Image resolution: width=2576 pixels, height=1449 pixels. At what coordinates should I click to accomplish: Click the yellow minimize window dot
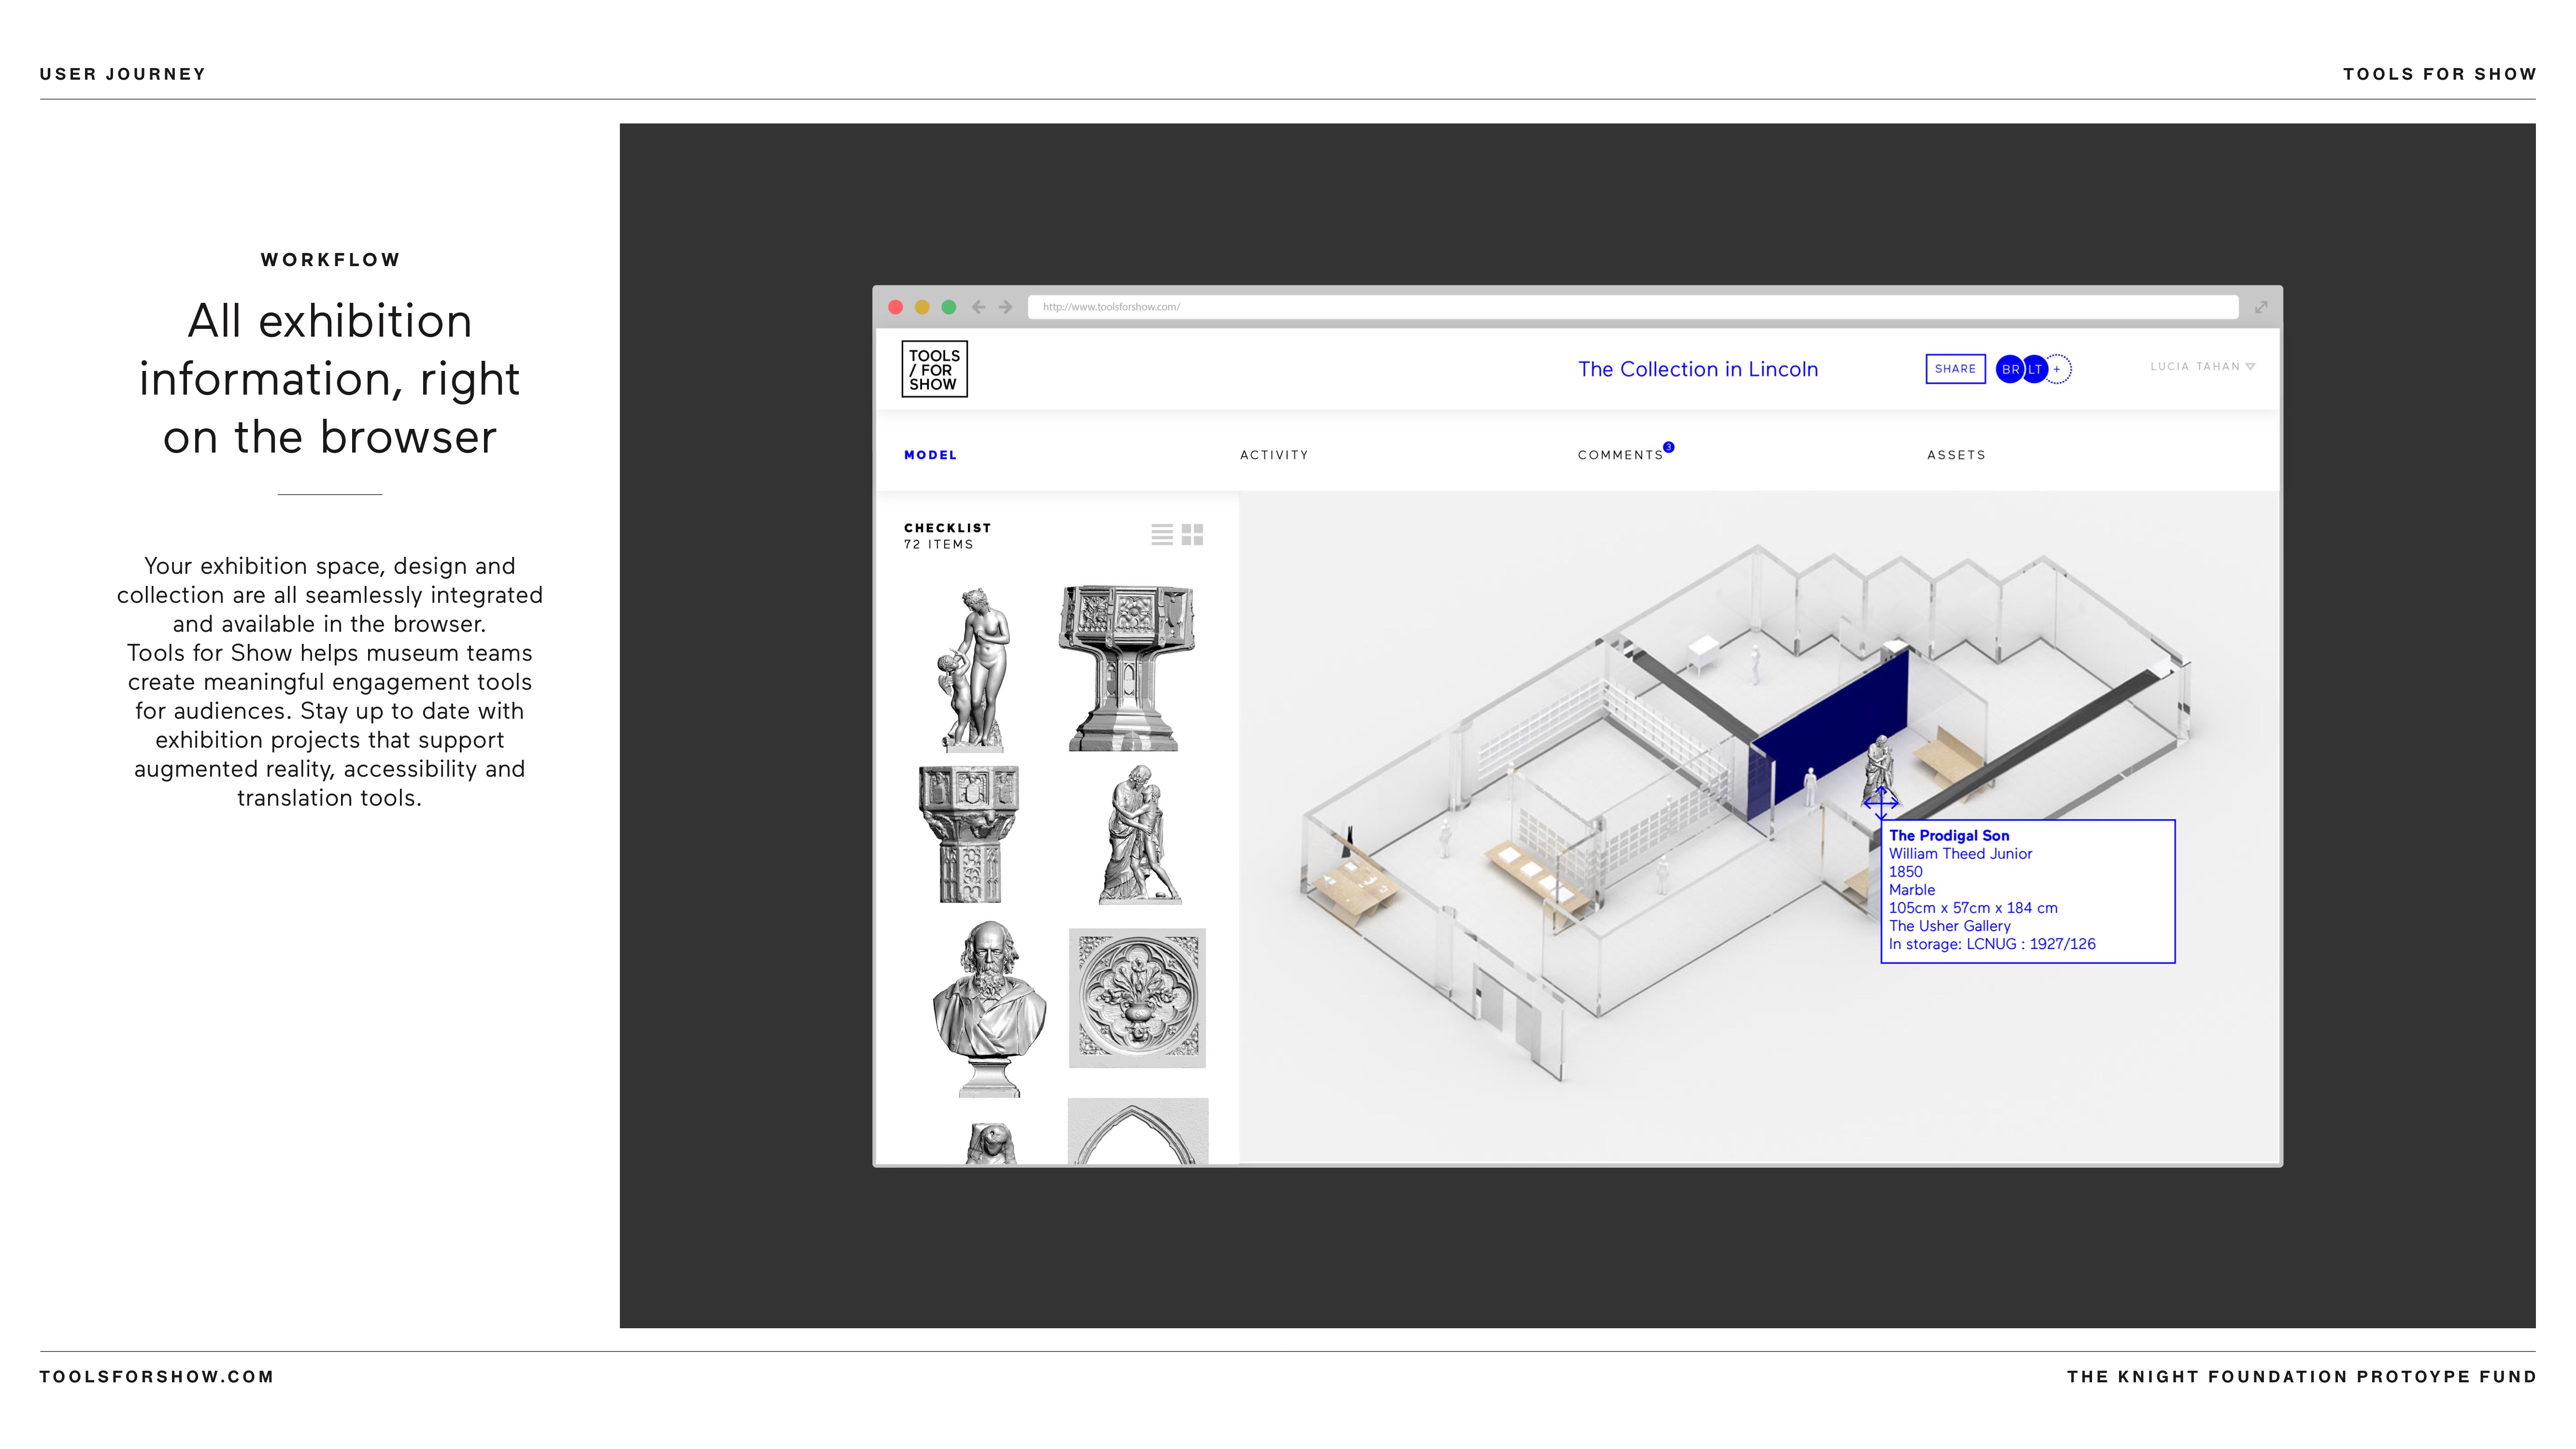tap(922, 307)
